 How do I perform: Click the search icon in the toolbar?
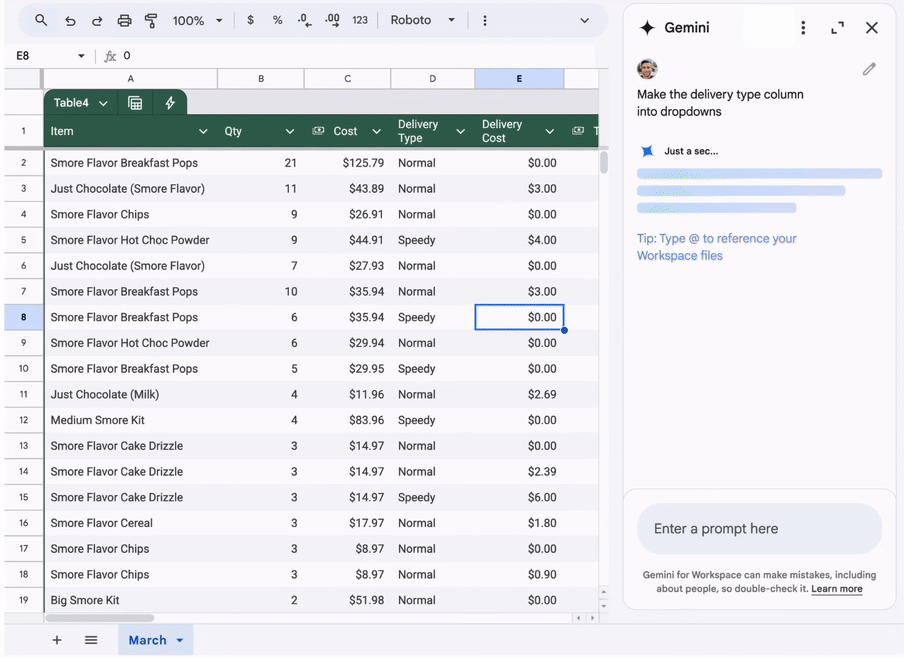click(x=40, y=19)
